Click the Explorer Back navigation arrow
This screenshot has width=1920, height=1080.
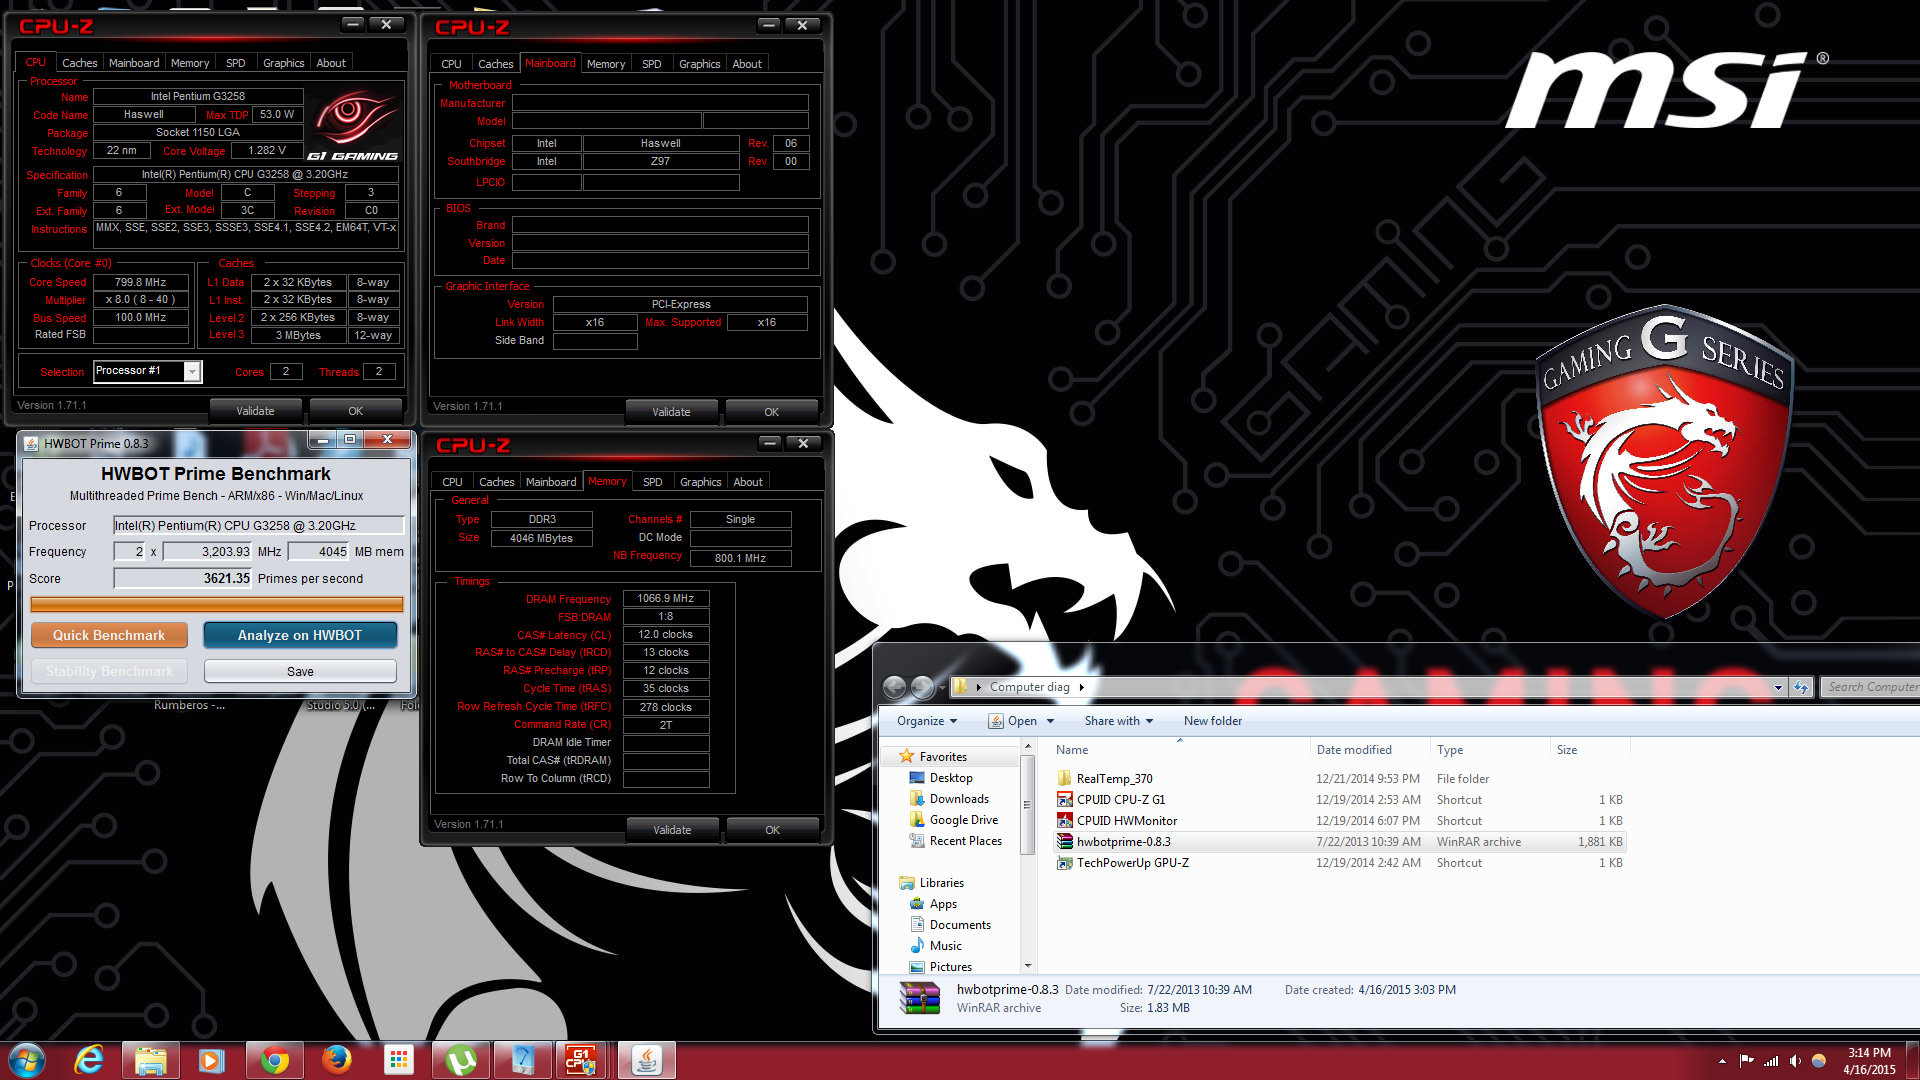(895, 687)
